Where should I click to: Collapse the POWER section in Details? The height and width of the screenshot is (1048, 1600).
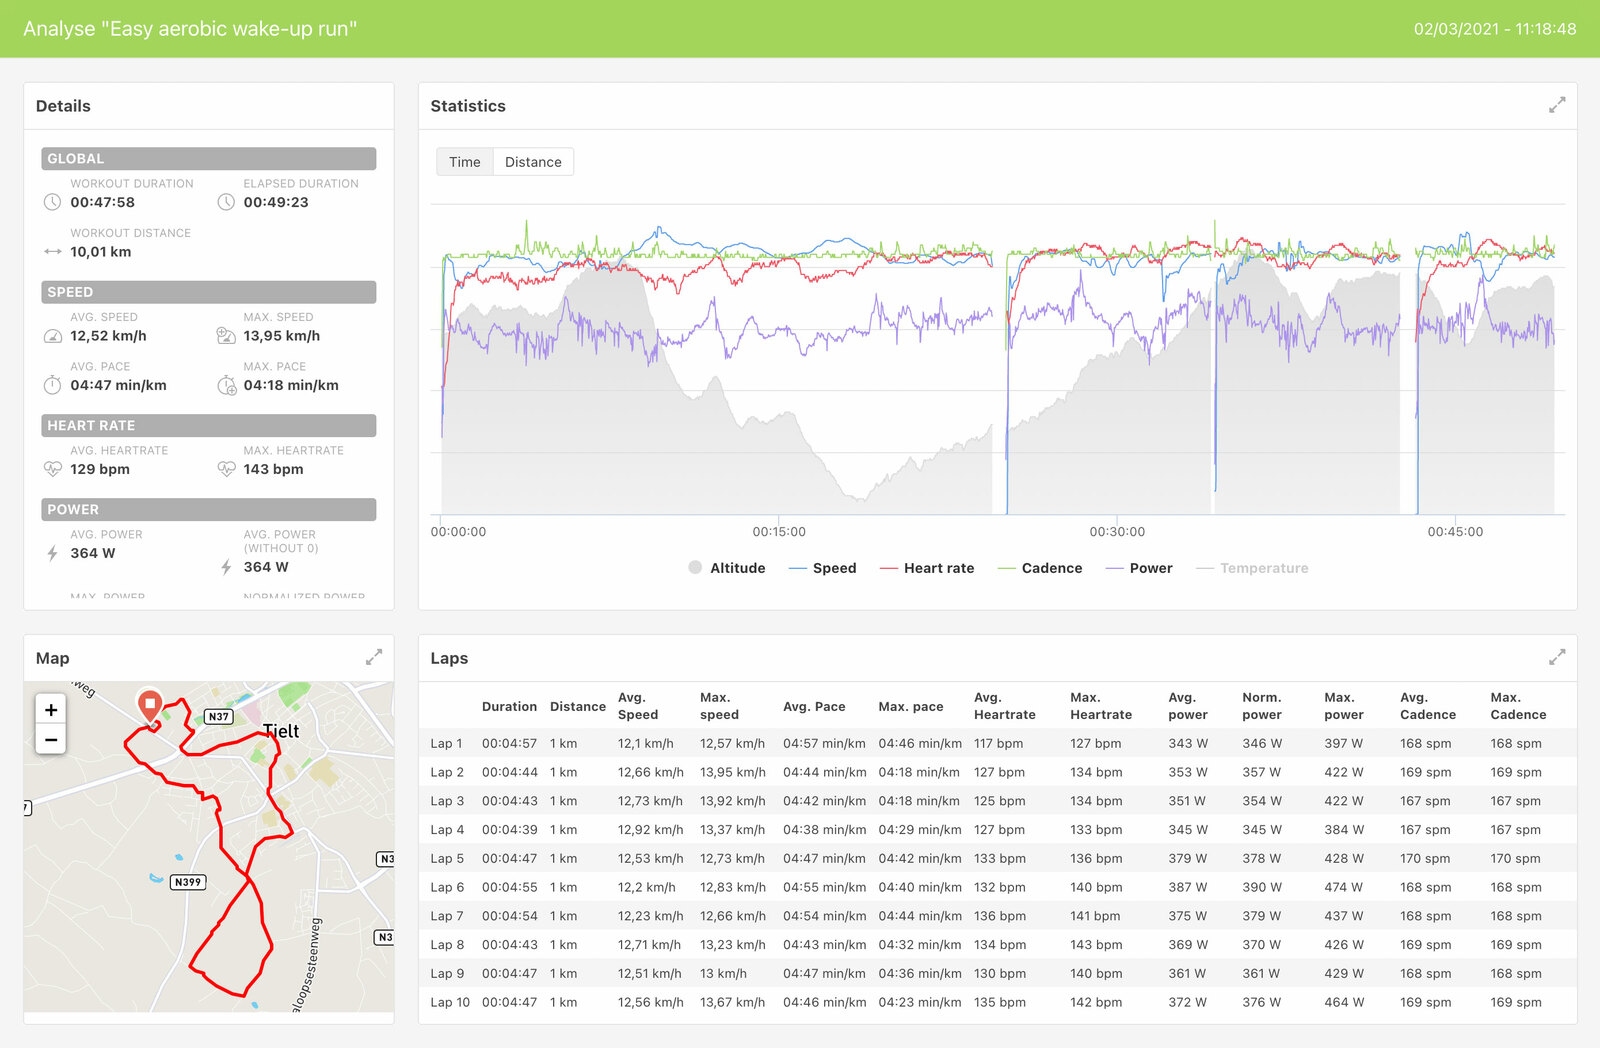click(207, 509)
